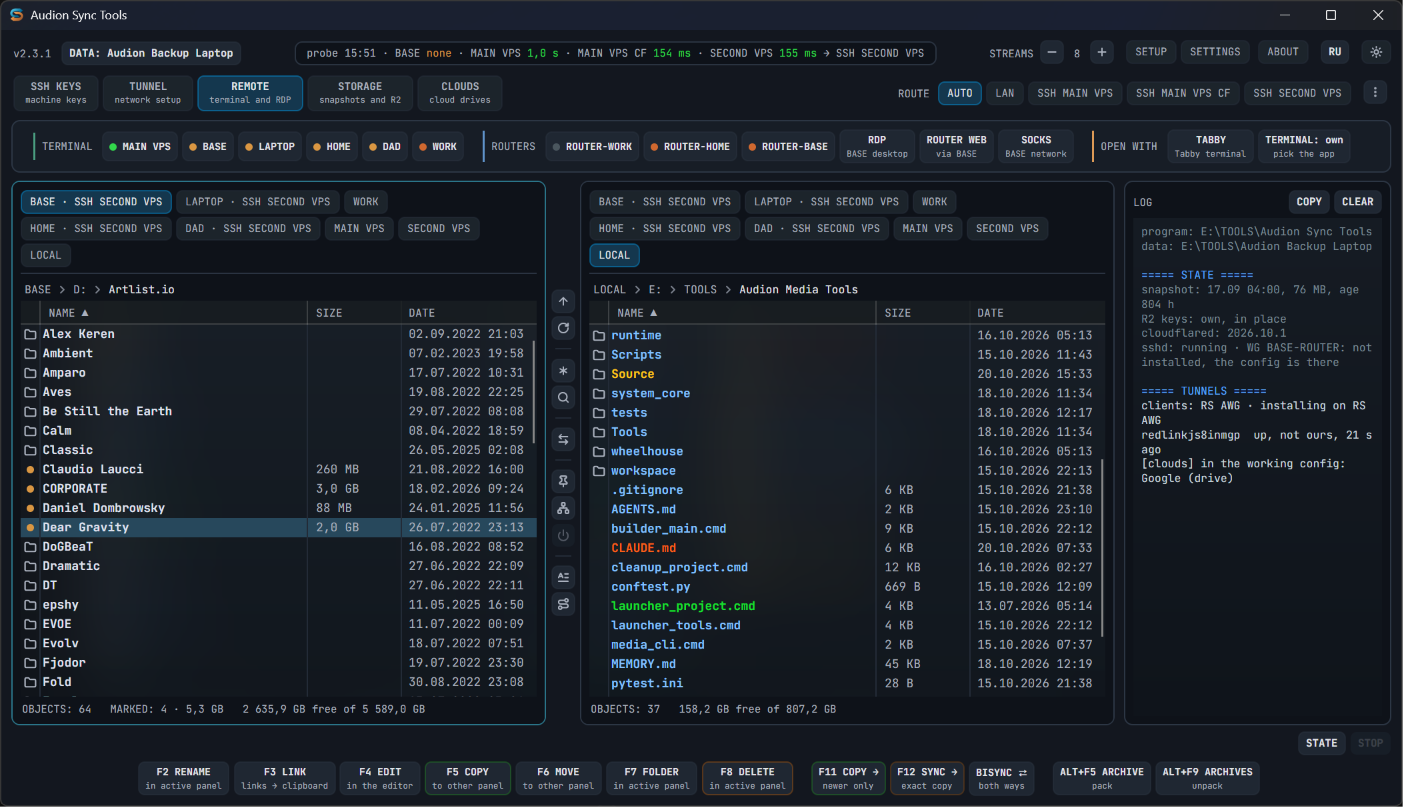Click the folder icon beside runtime
The height and width of the screenshot is (807, 1403).
click(x=600, y=336)
